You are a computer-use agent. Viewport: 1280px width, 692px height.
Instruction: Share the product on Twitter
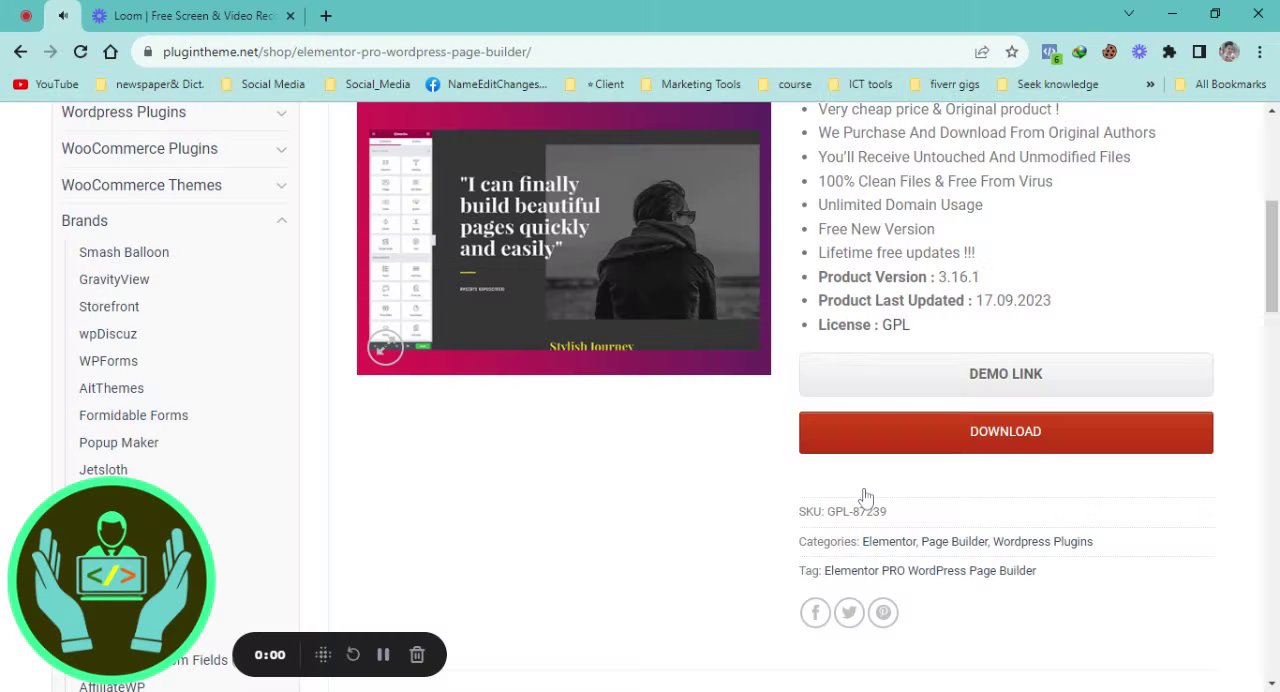click(x=849, y=613)
